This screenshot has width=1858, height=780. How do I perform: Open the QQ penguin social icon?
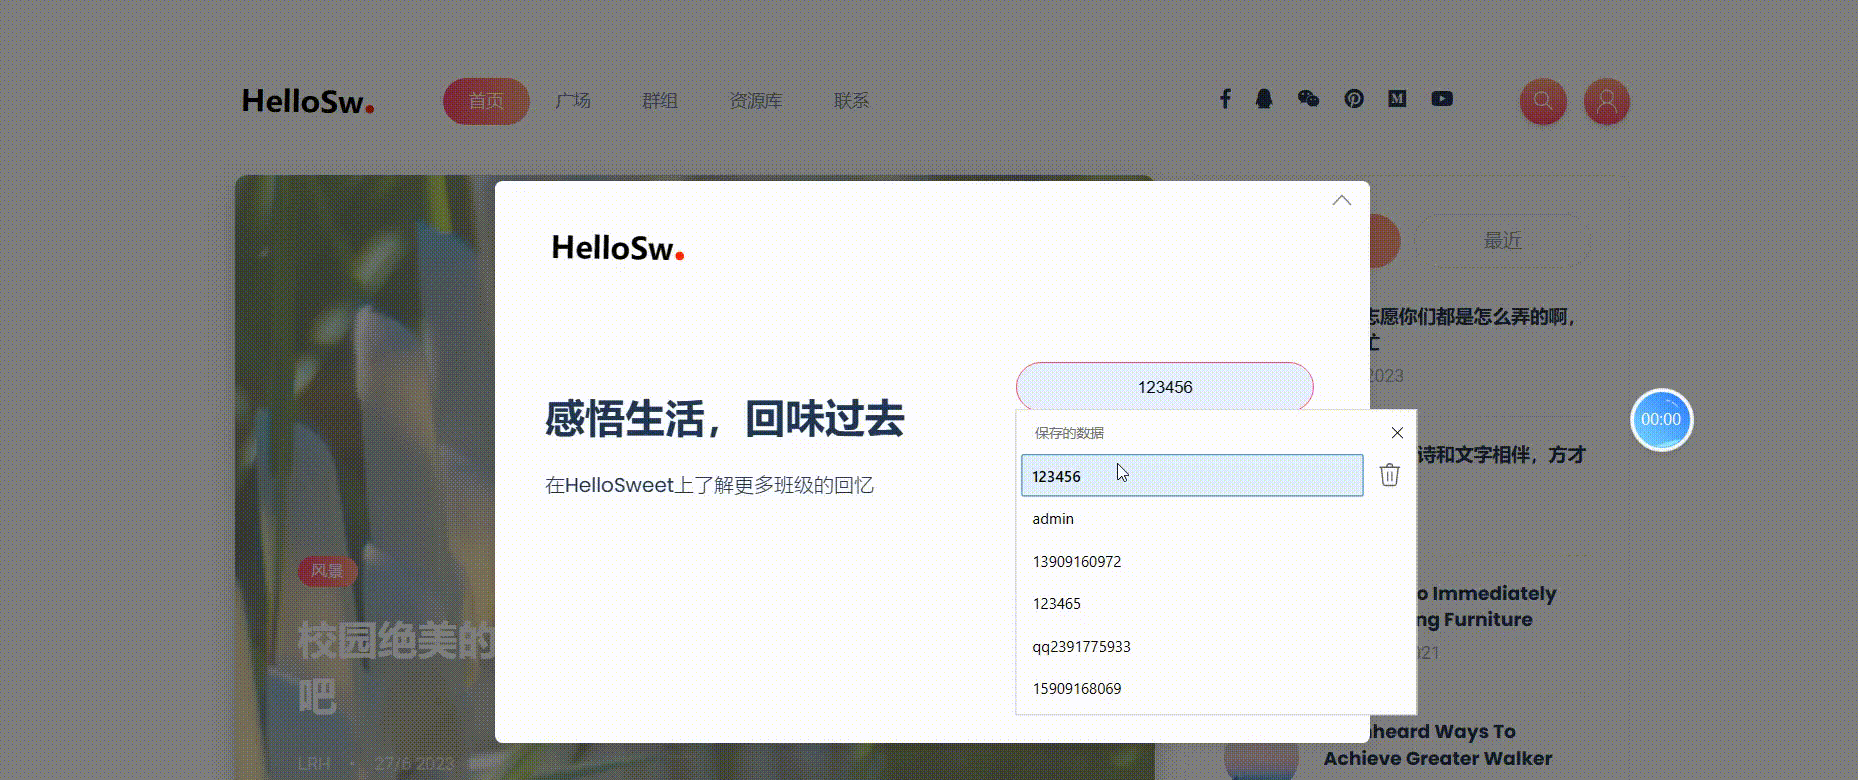(1264, 99)
